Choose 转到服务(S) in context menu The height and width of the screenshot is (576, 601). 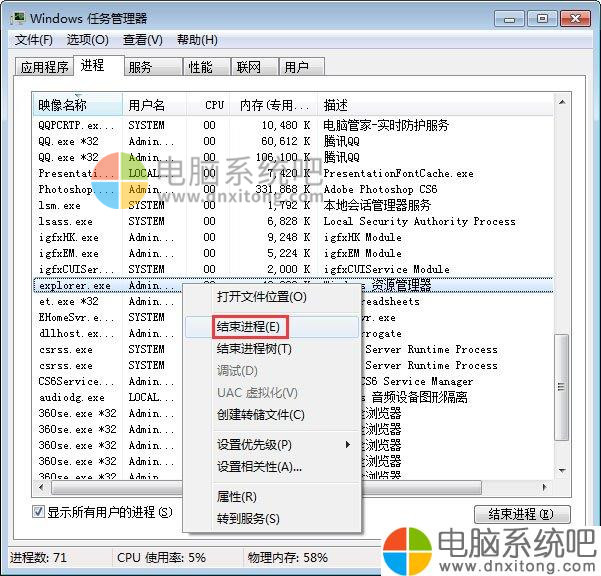tap(272, 519)
